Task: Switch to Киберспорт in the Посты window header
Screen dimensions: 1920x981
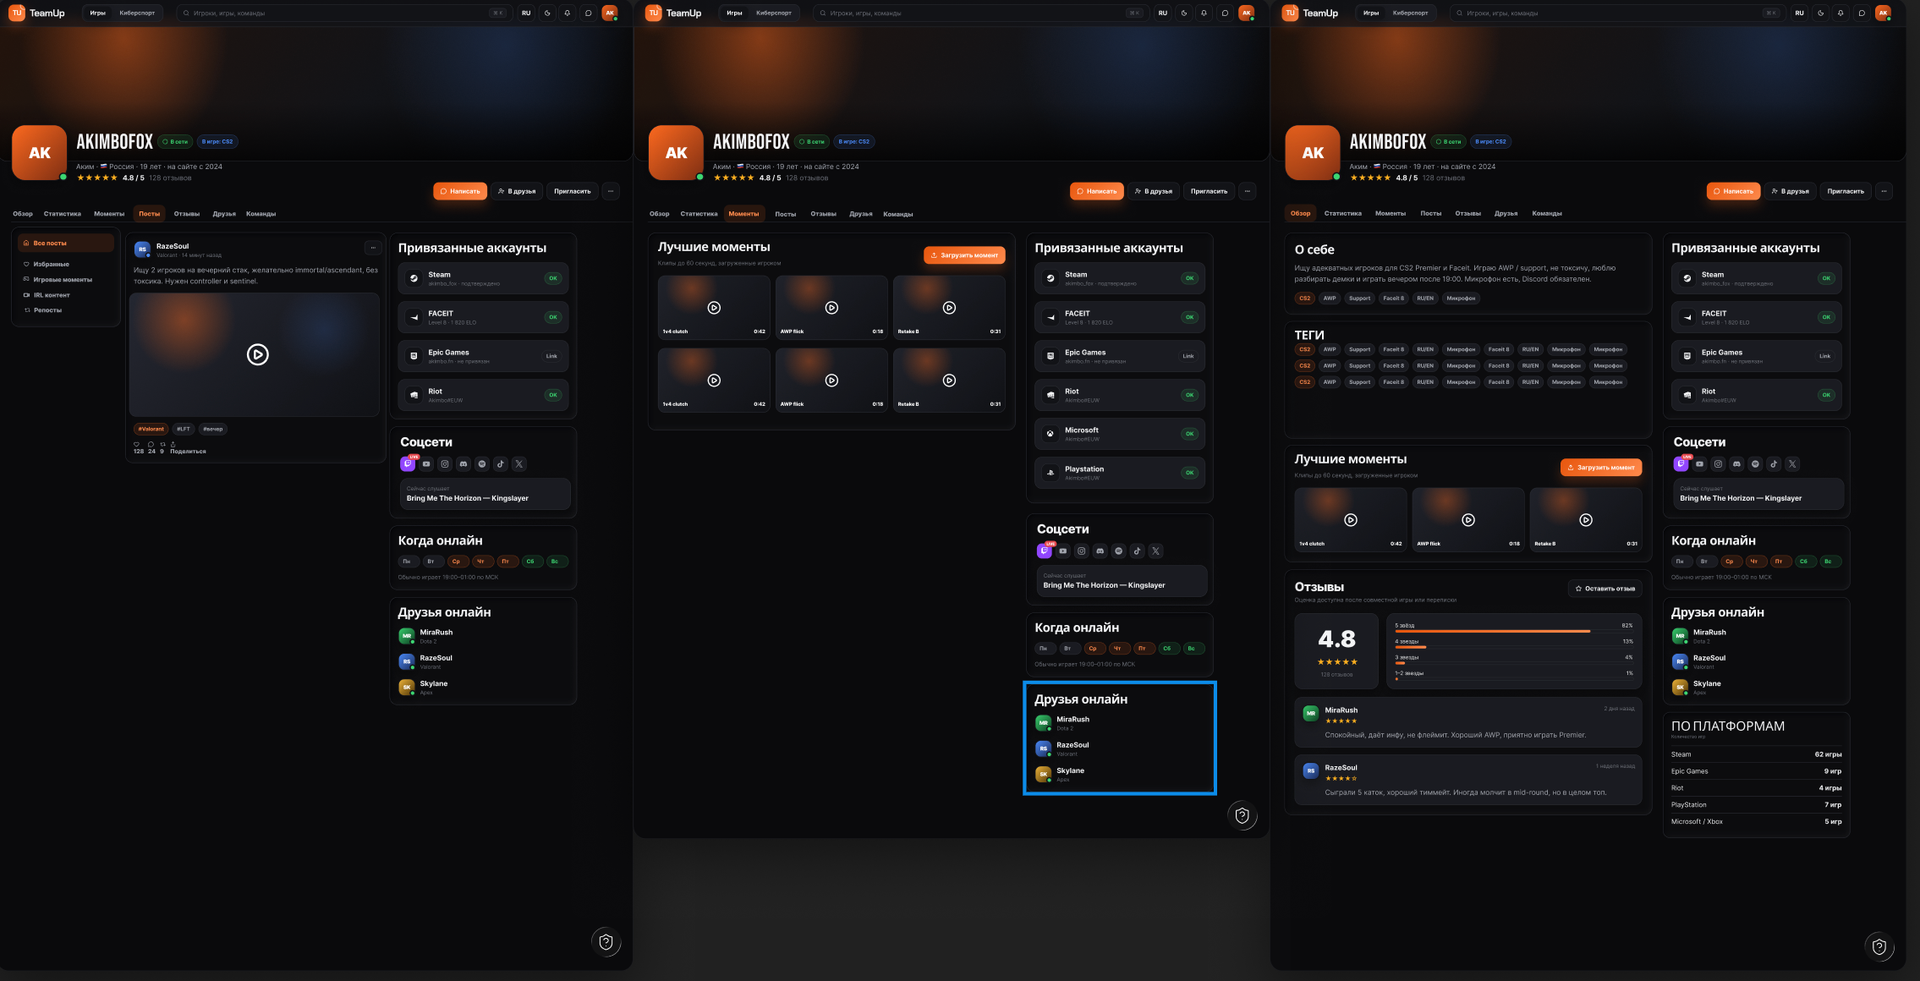Action: [137, 13]
